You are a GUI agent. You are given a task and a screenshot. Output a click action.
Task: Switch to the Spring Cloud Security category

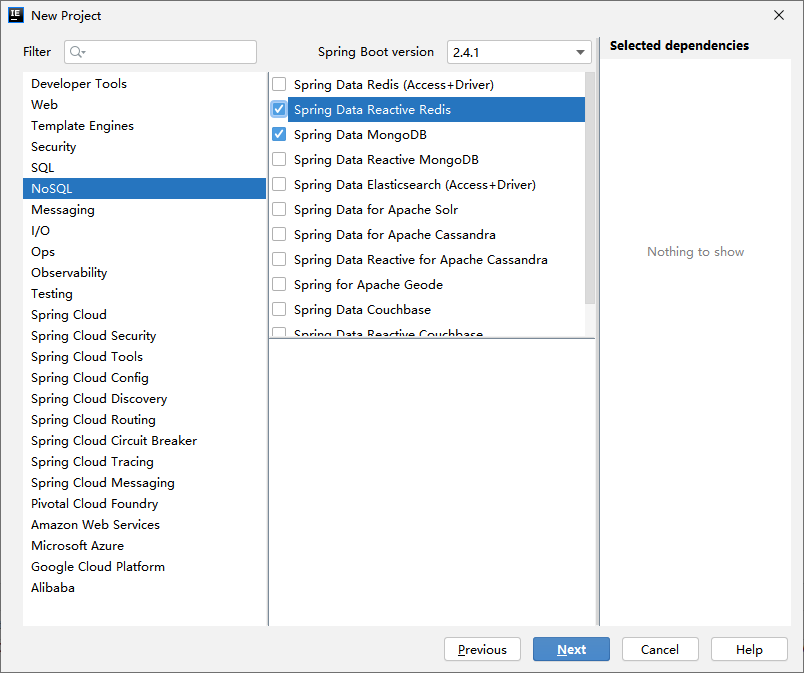coord(93,335)
